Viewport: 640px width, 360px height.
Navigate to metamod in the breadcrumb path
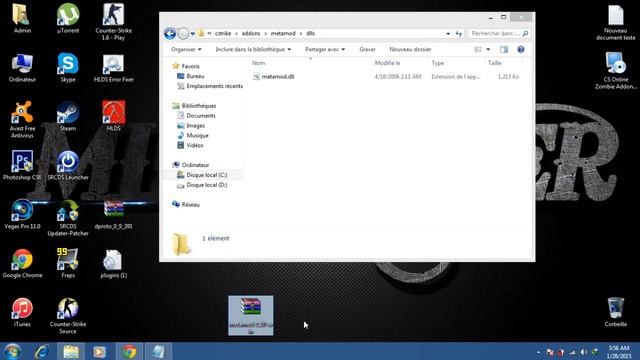[x=283, y=33]
